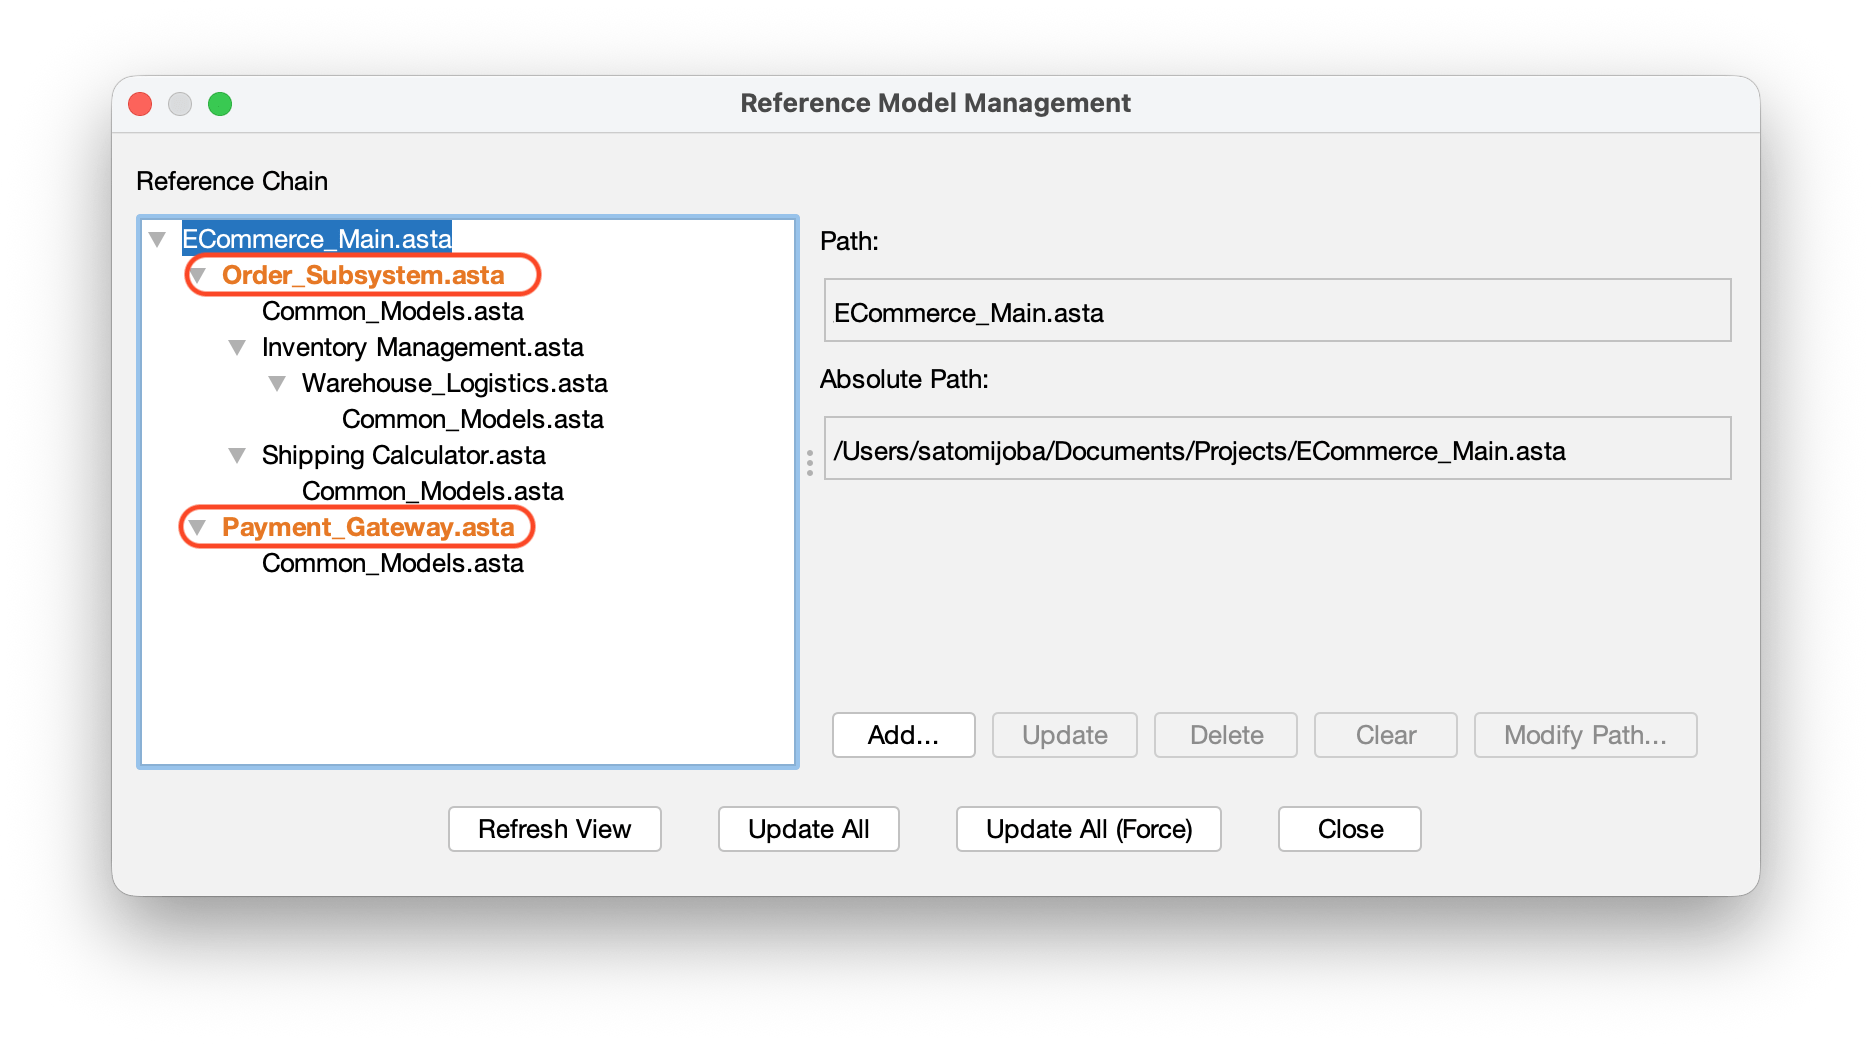
Task: Collapse the Payment_Gateway.asta node
Action: click(x=197, y=527)
